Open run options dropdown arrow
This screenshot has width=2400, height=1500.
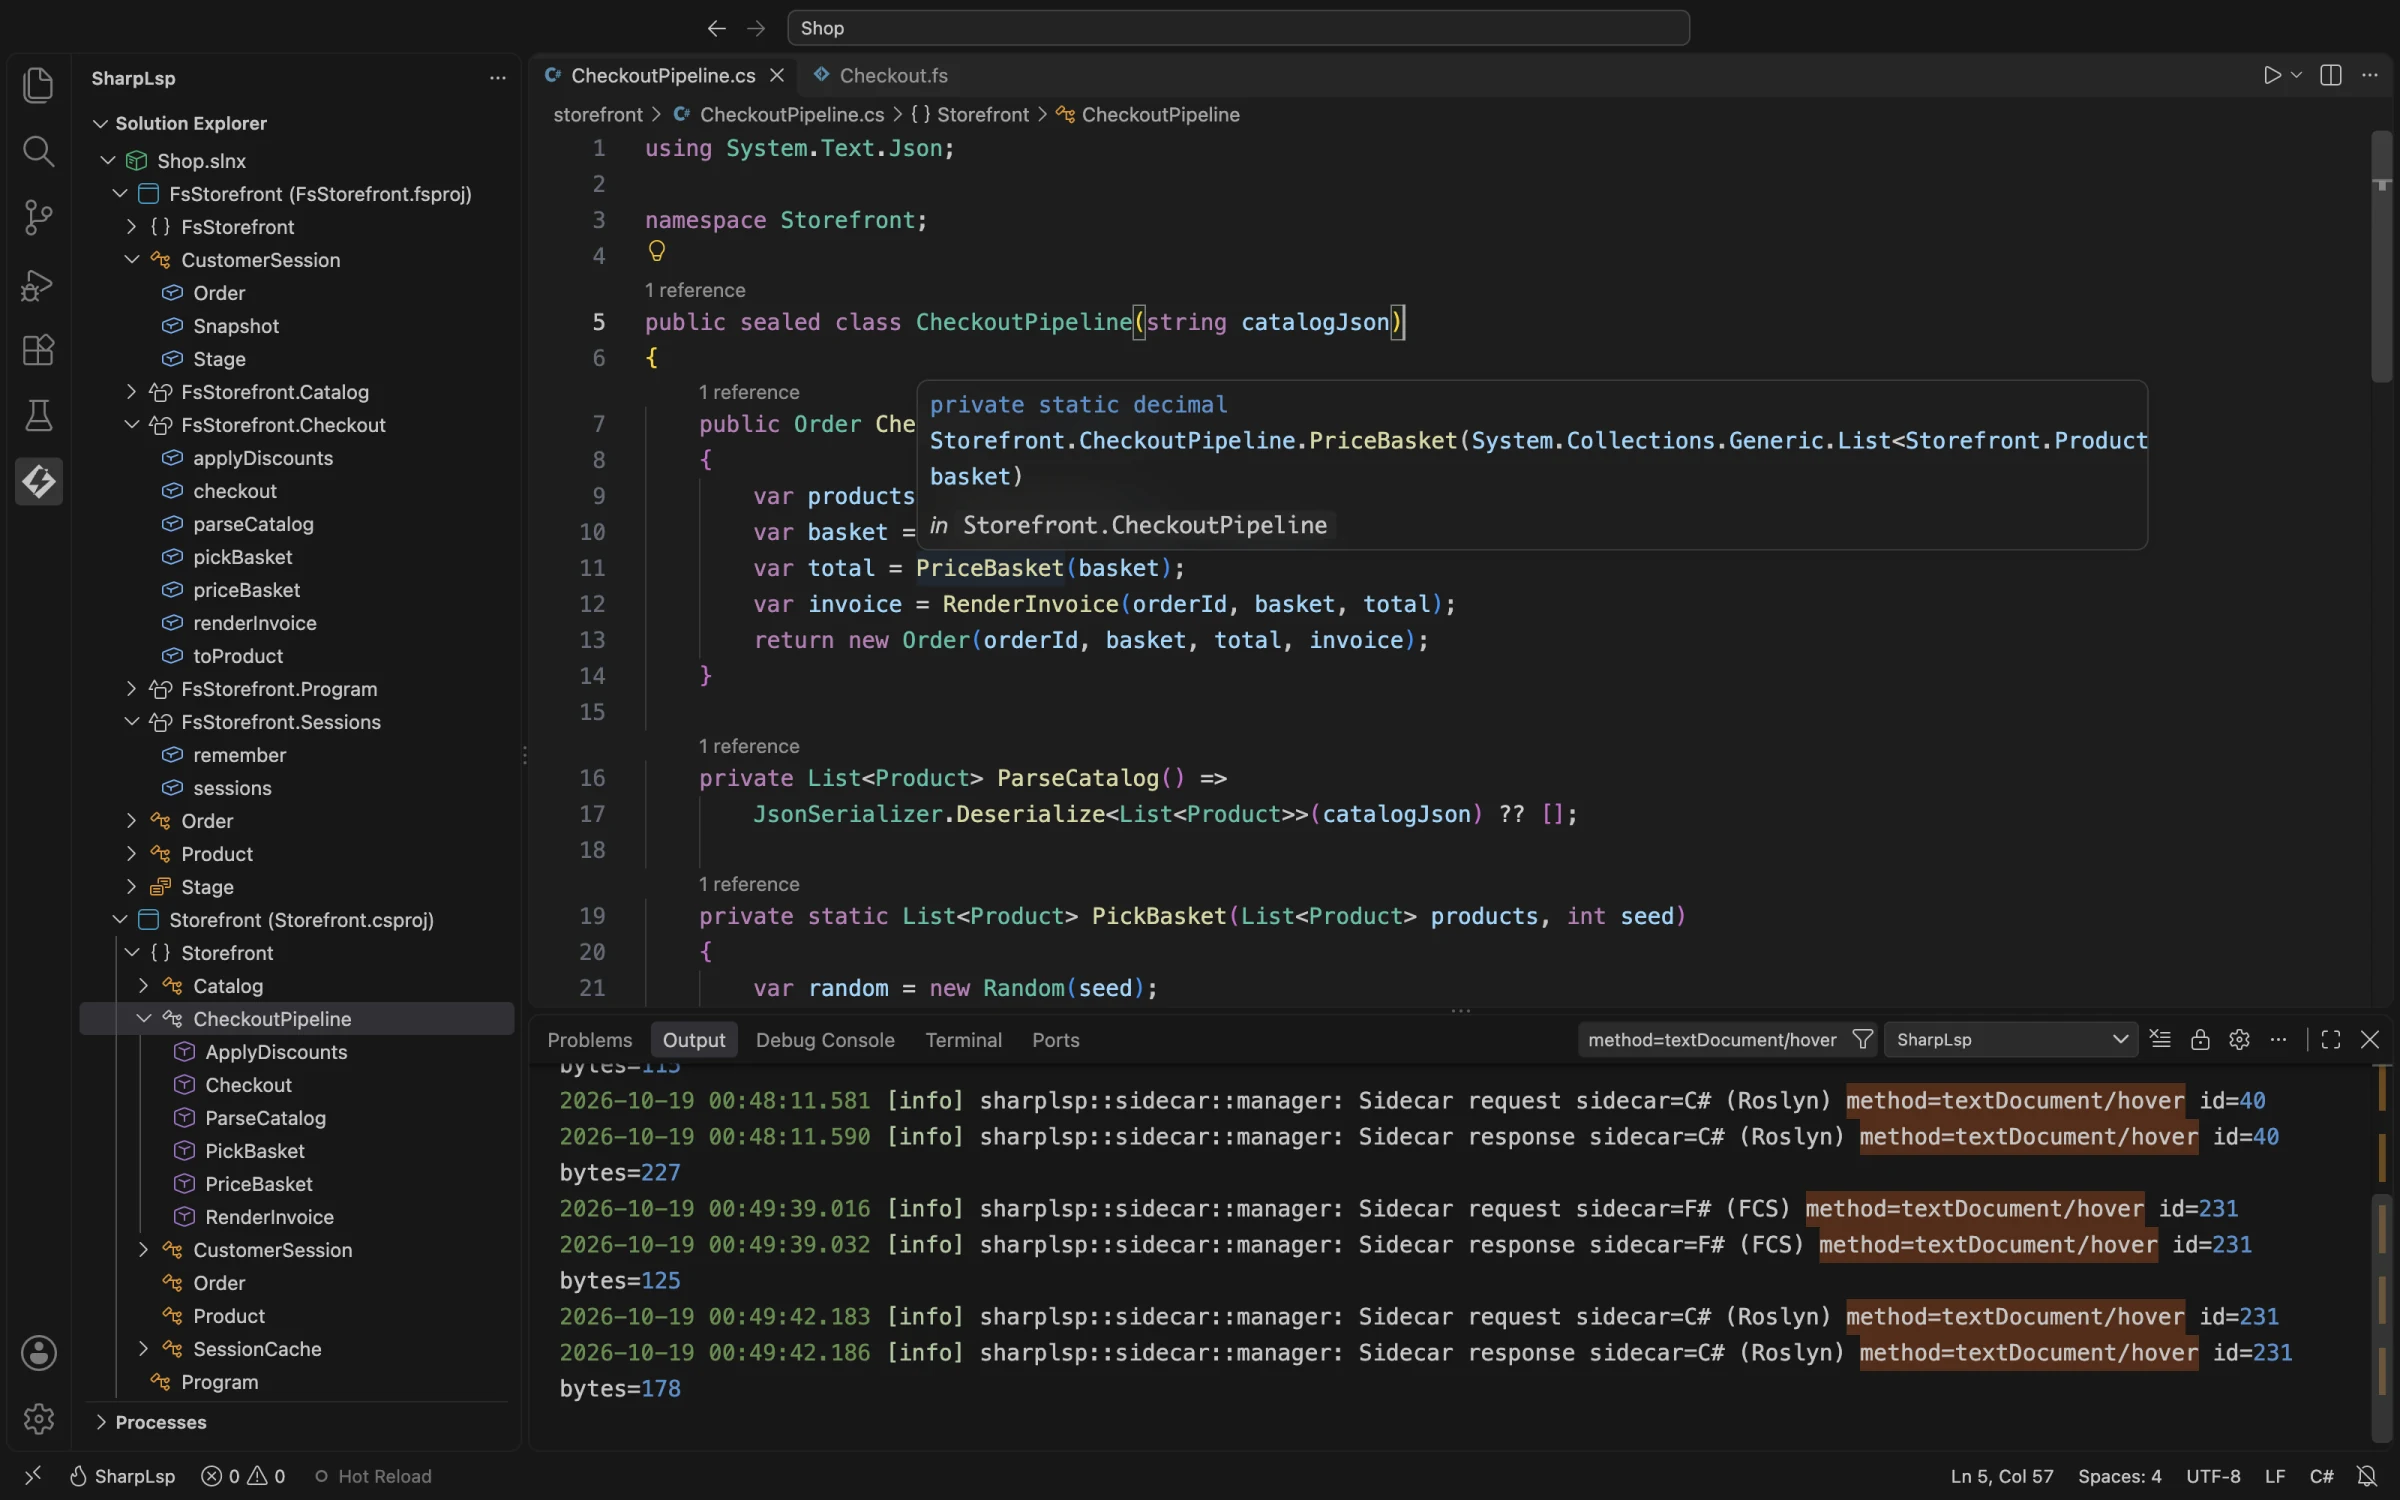tap(2297, 75)
